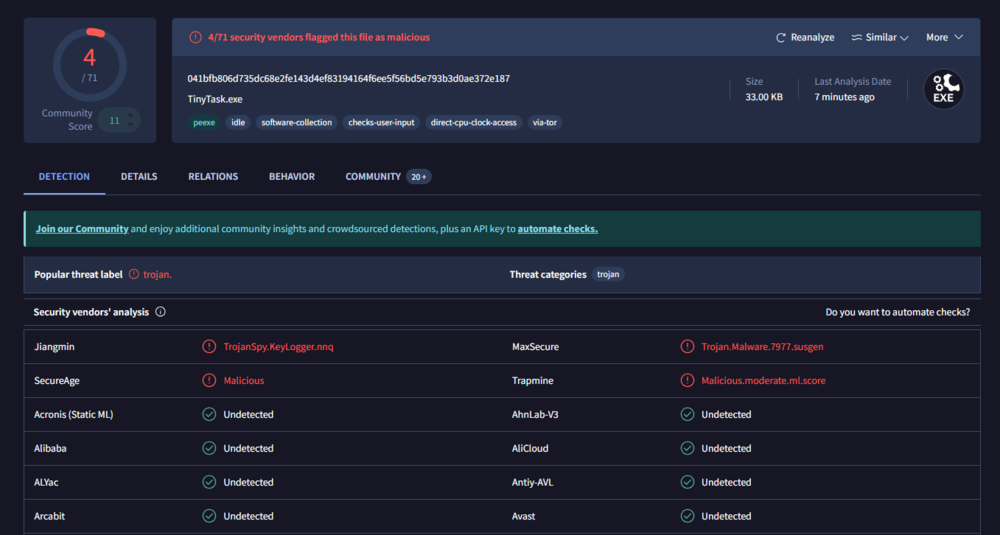
Task: Click the malicious alert icon in header banner
Action: (x=196, y=38)
